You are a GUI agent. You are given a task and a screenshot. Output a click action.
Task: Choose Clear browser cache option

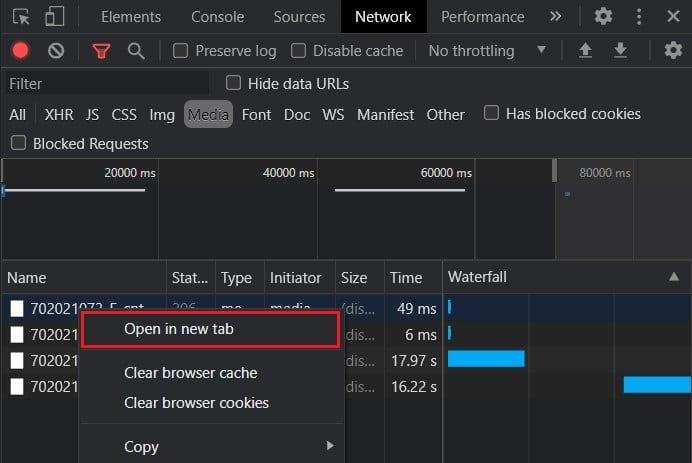(190, 373)
